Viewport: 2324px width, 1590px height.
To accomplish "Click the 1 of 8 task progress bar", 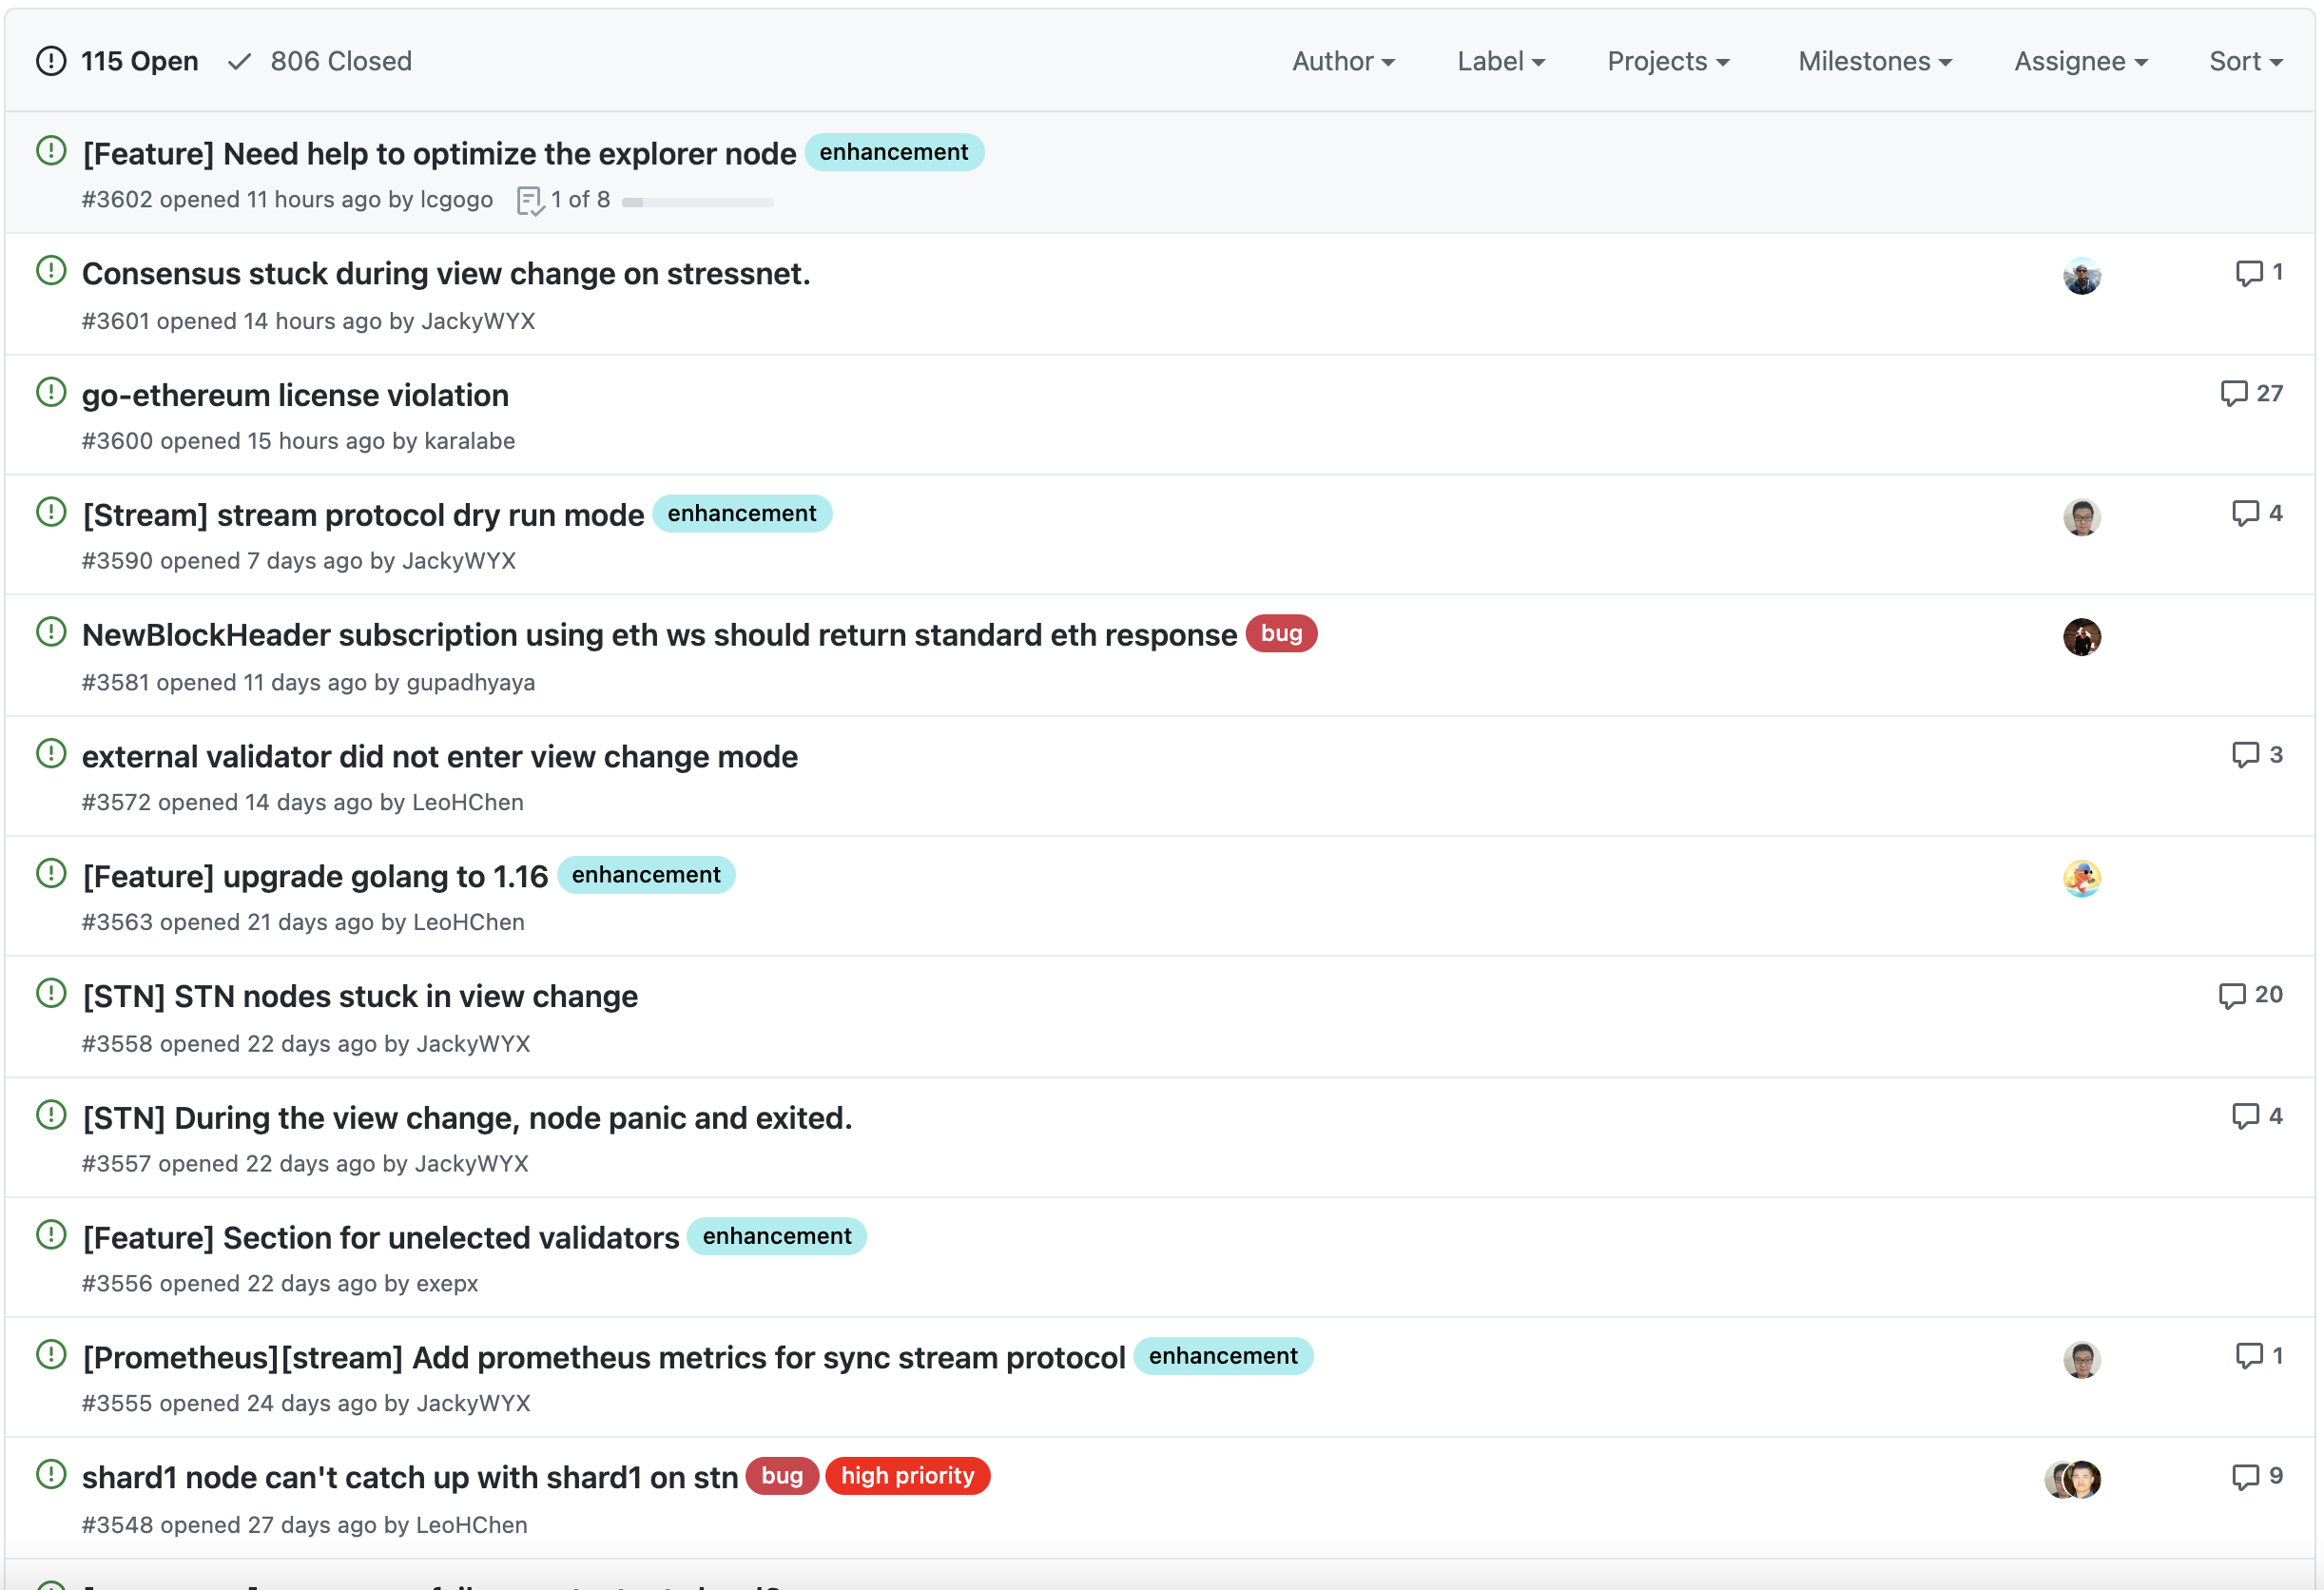I will tap(697, 202).
